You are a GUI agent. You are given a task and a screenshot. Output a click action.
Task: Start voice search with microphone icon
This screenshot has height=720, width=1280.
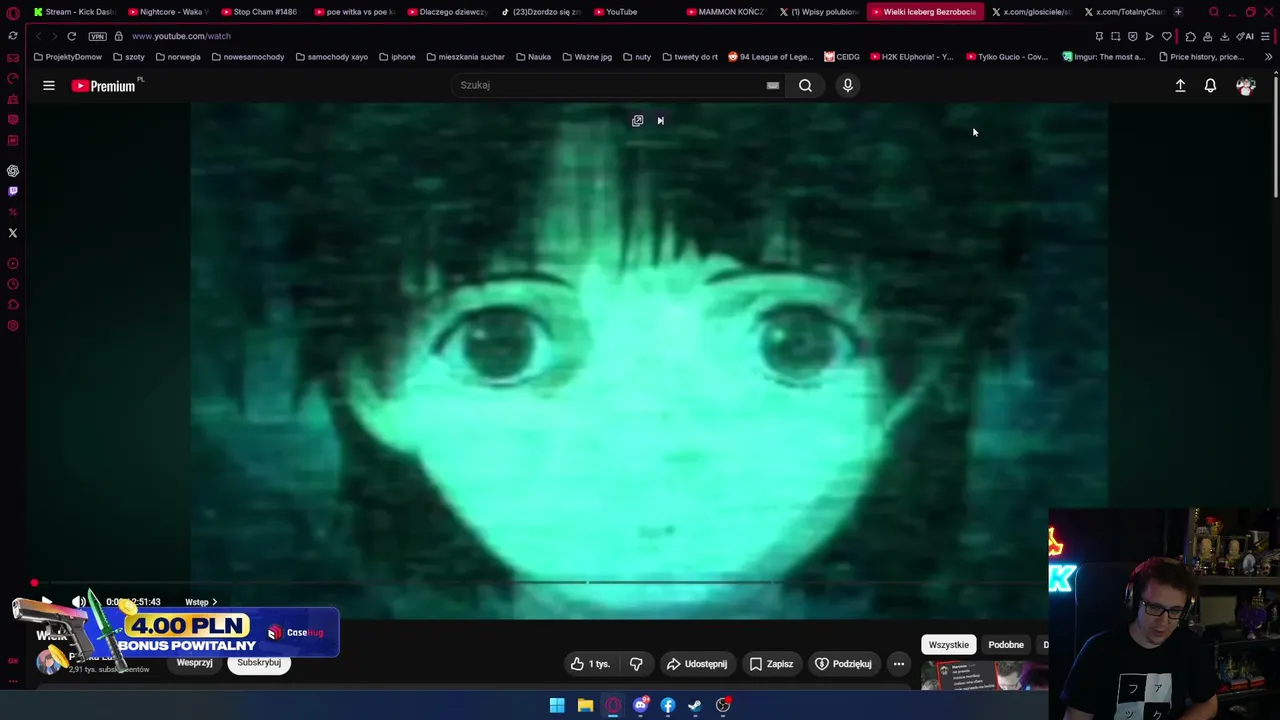point(848,85)
